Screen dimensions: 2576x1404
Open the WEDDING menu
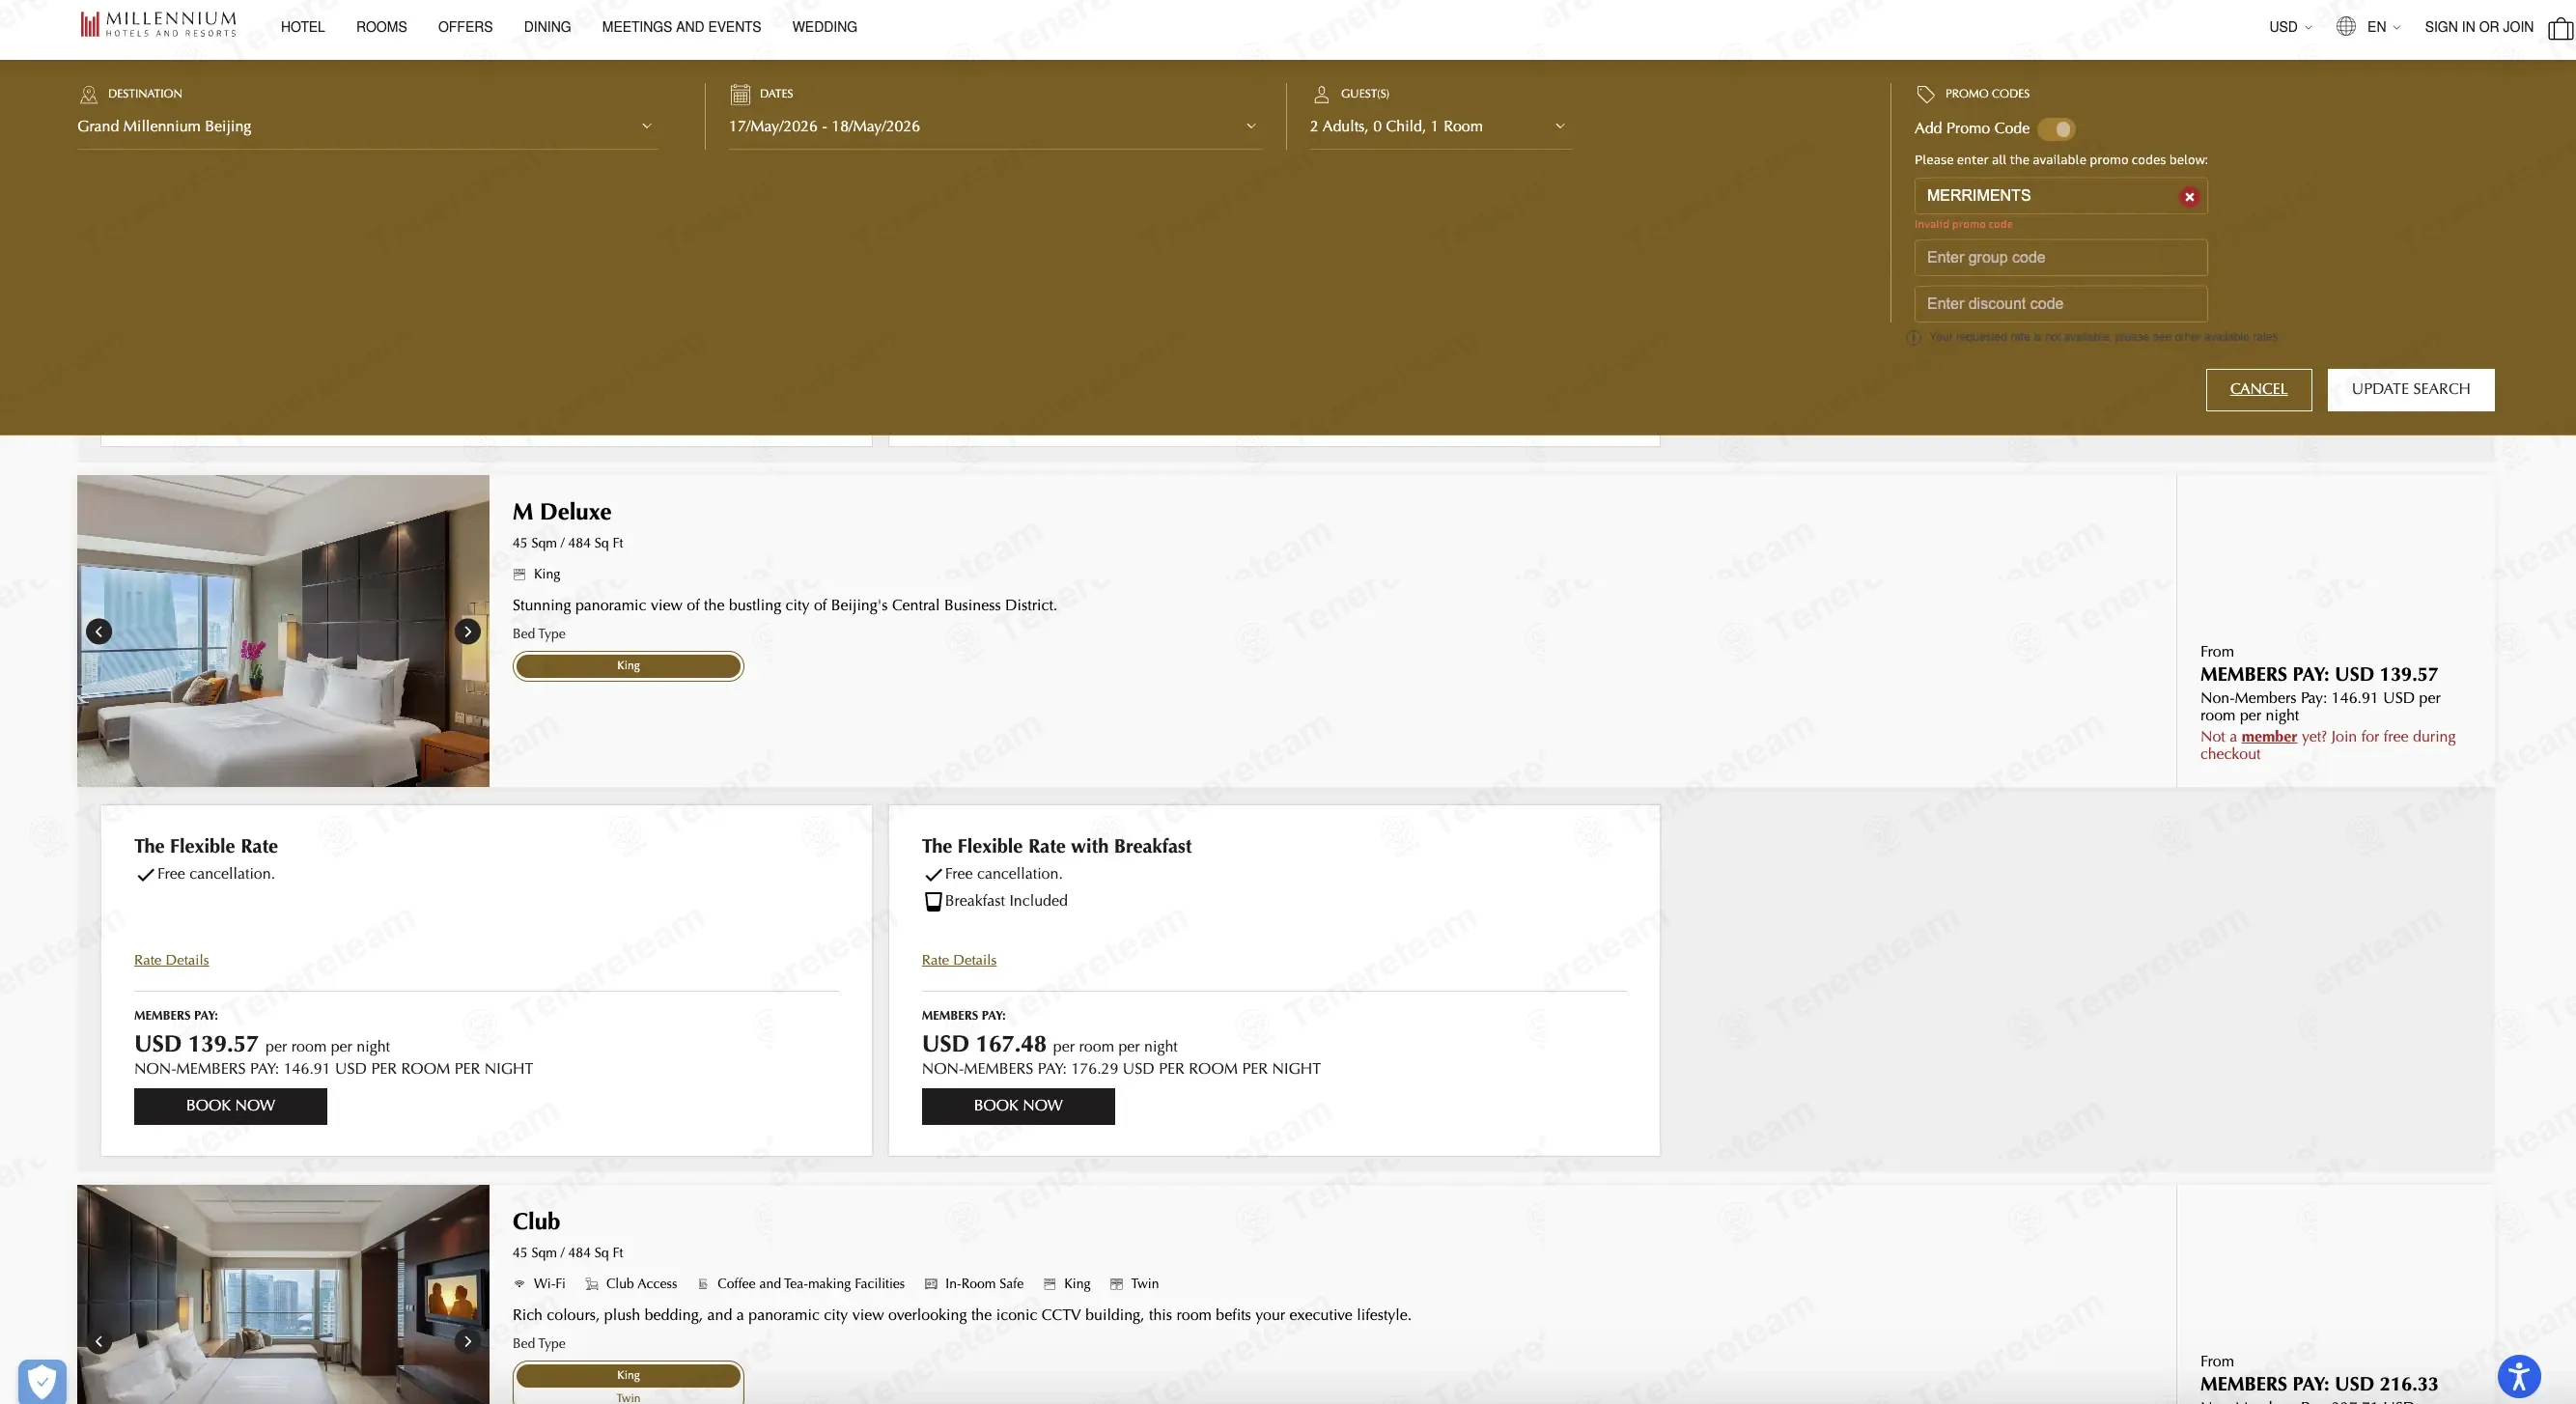tap(824, 27)
